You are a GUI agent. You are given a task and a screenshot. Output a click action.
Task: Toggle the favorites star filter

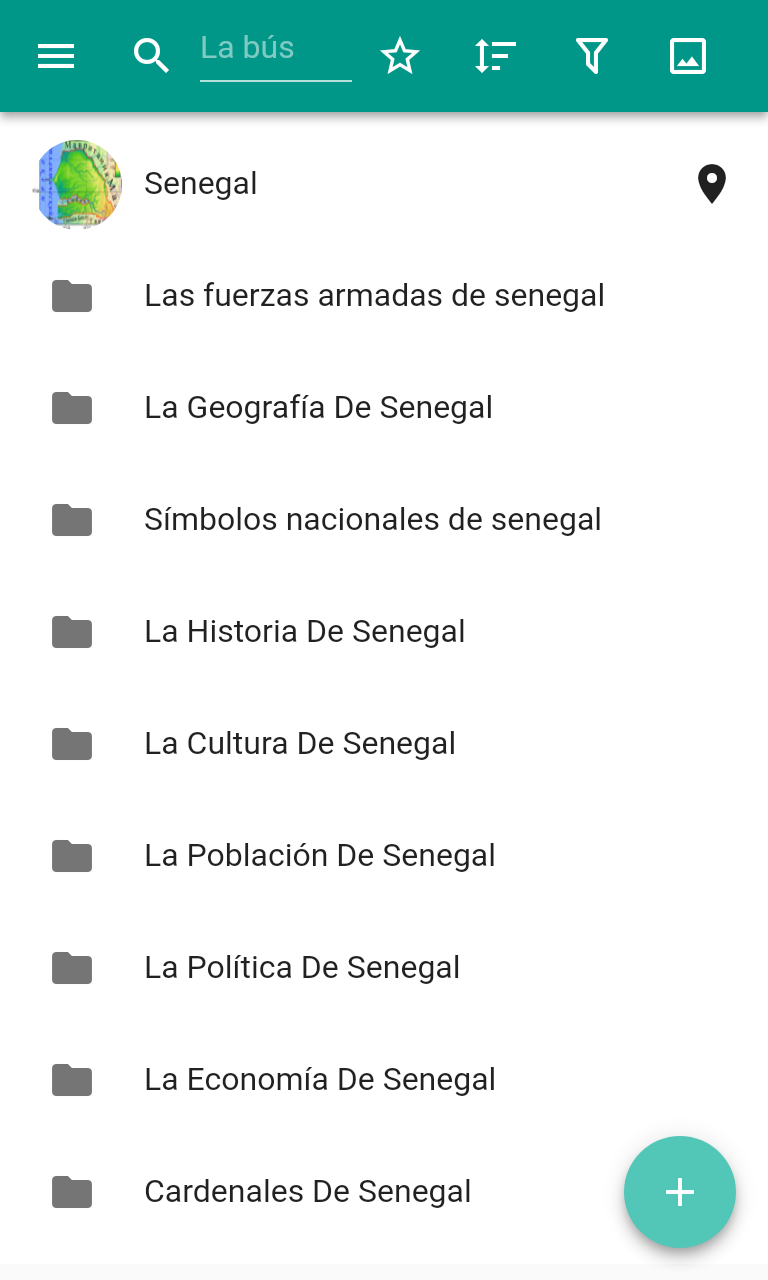pos(400,56)
